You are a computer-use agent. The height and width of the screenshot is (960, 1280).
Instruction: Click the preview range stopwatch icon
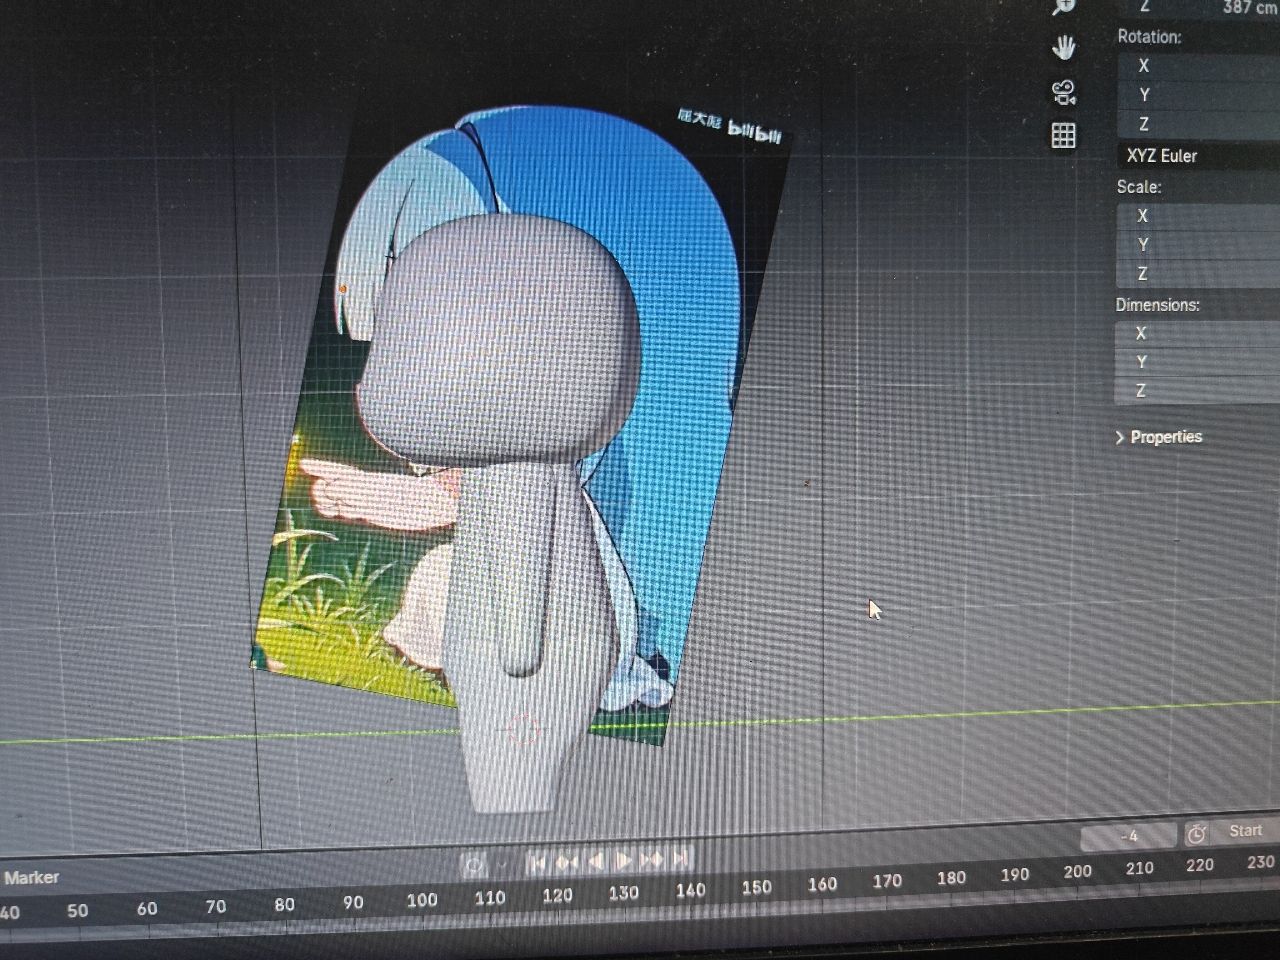[1196, 833]
